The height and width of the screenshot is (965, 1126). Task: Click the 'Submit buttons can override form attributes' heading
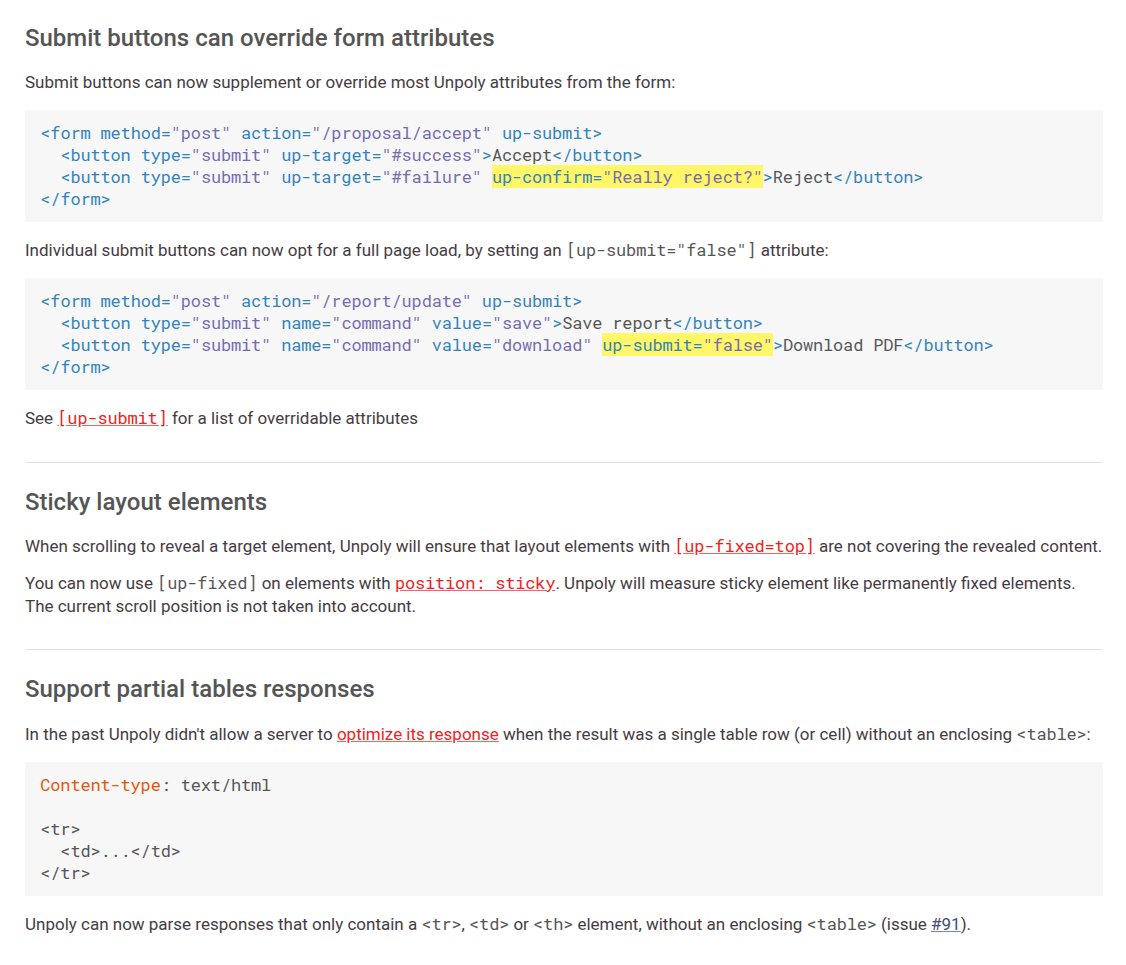tap(259, 38)
